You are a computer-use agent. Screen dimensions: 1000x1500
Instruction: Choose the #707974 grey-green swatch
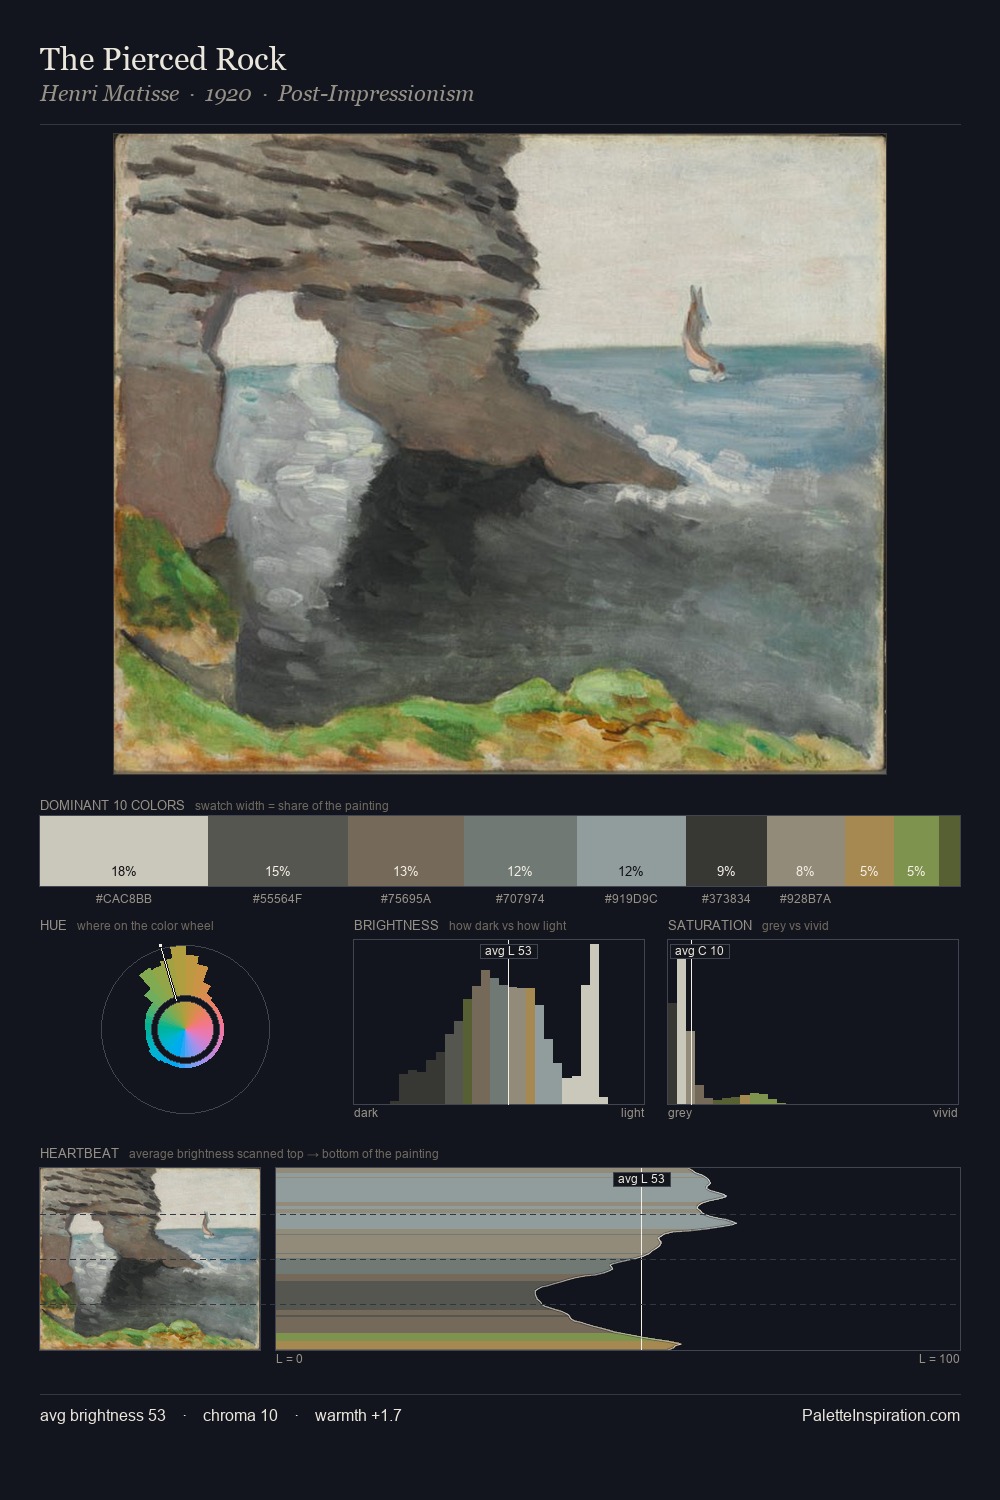coord(520,851)
